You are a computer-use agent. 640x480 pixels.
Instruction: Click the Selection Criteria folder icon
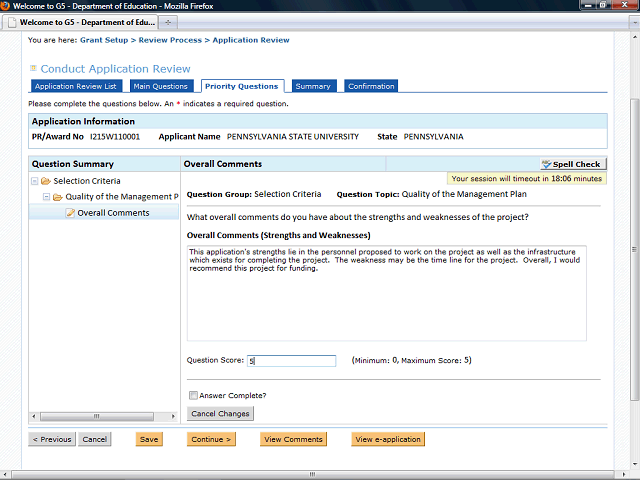[46, 181]
